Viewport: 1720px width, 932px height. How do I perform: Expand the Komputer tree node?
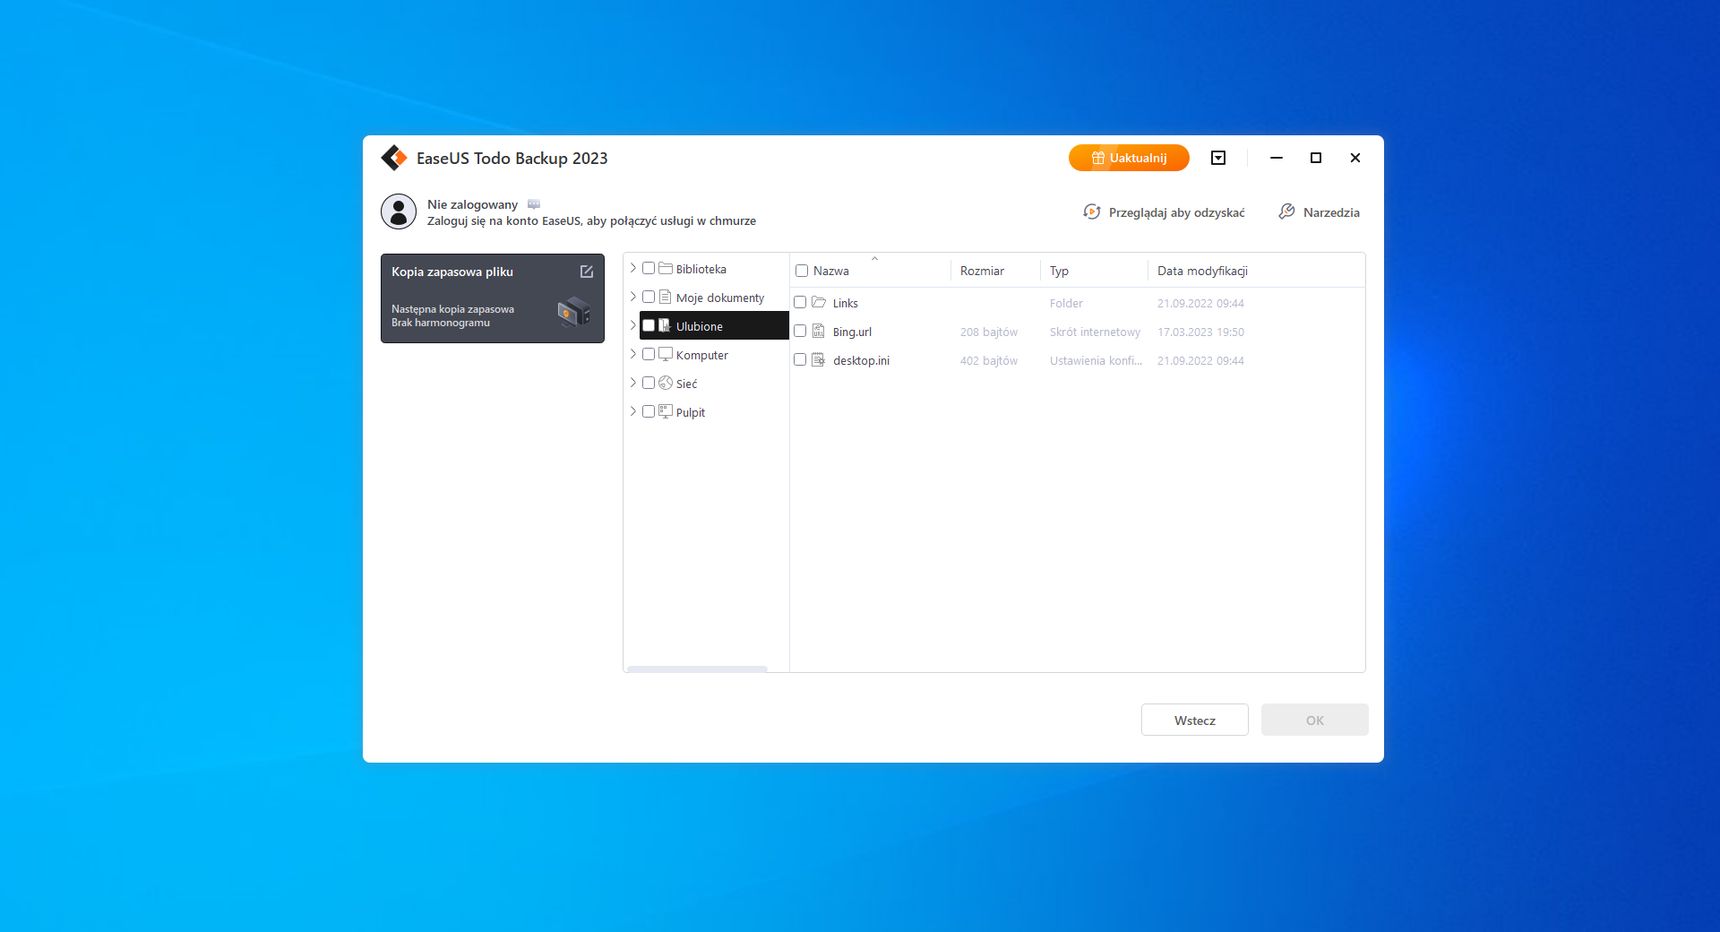click(x=633, y=354)
